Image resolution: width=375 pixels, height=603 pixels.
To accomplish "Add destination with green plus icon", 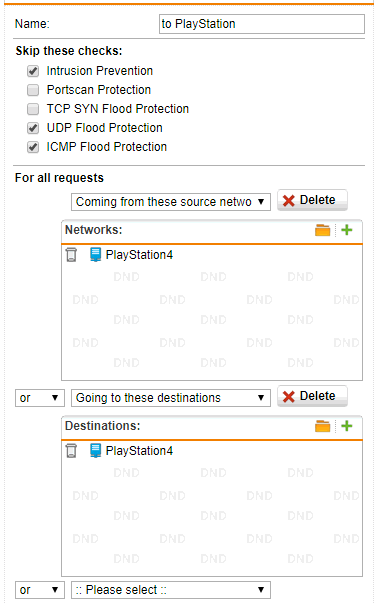I will point(347,426).
